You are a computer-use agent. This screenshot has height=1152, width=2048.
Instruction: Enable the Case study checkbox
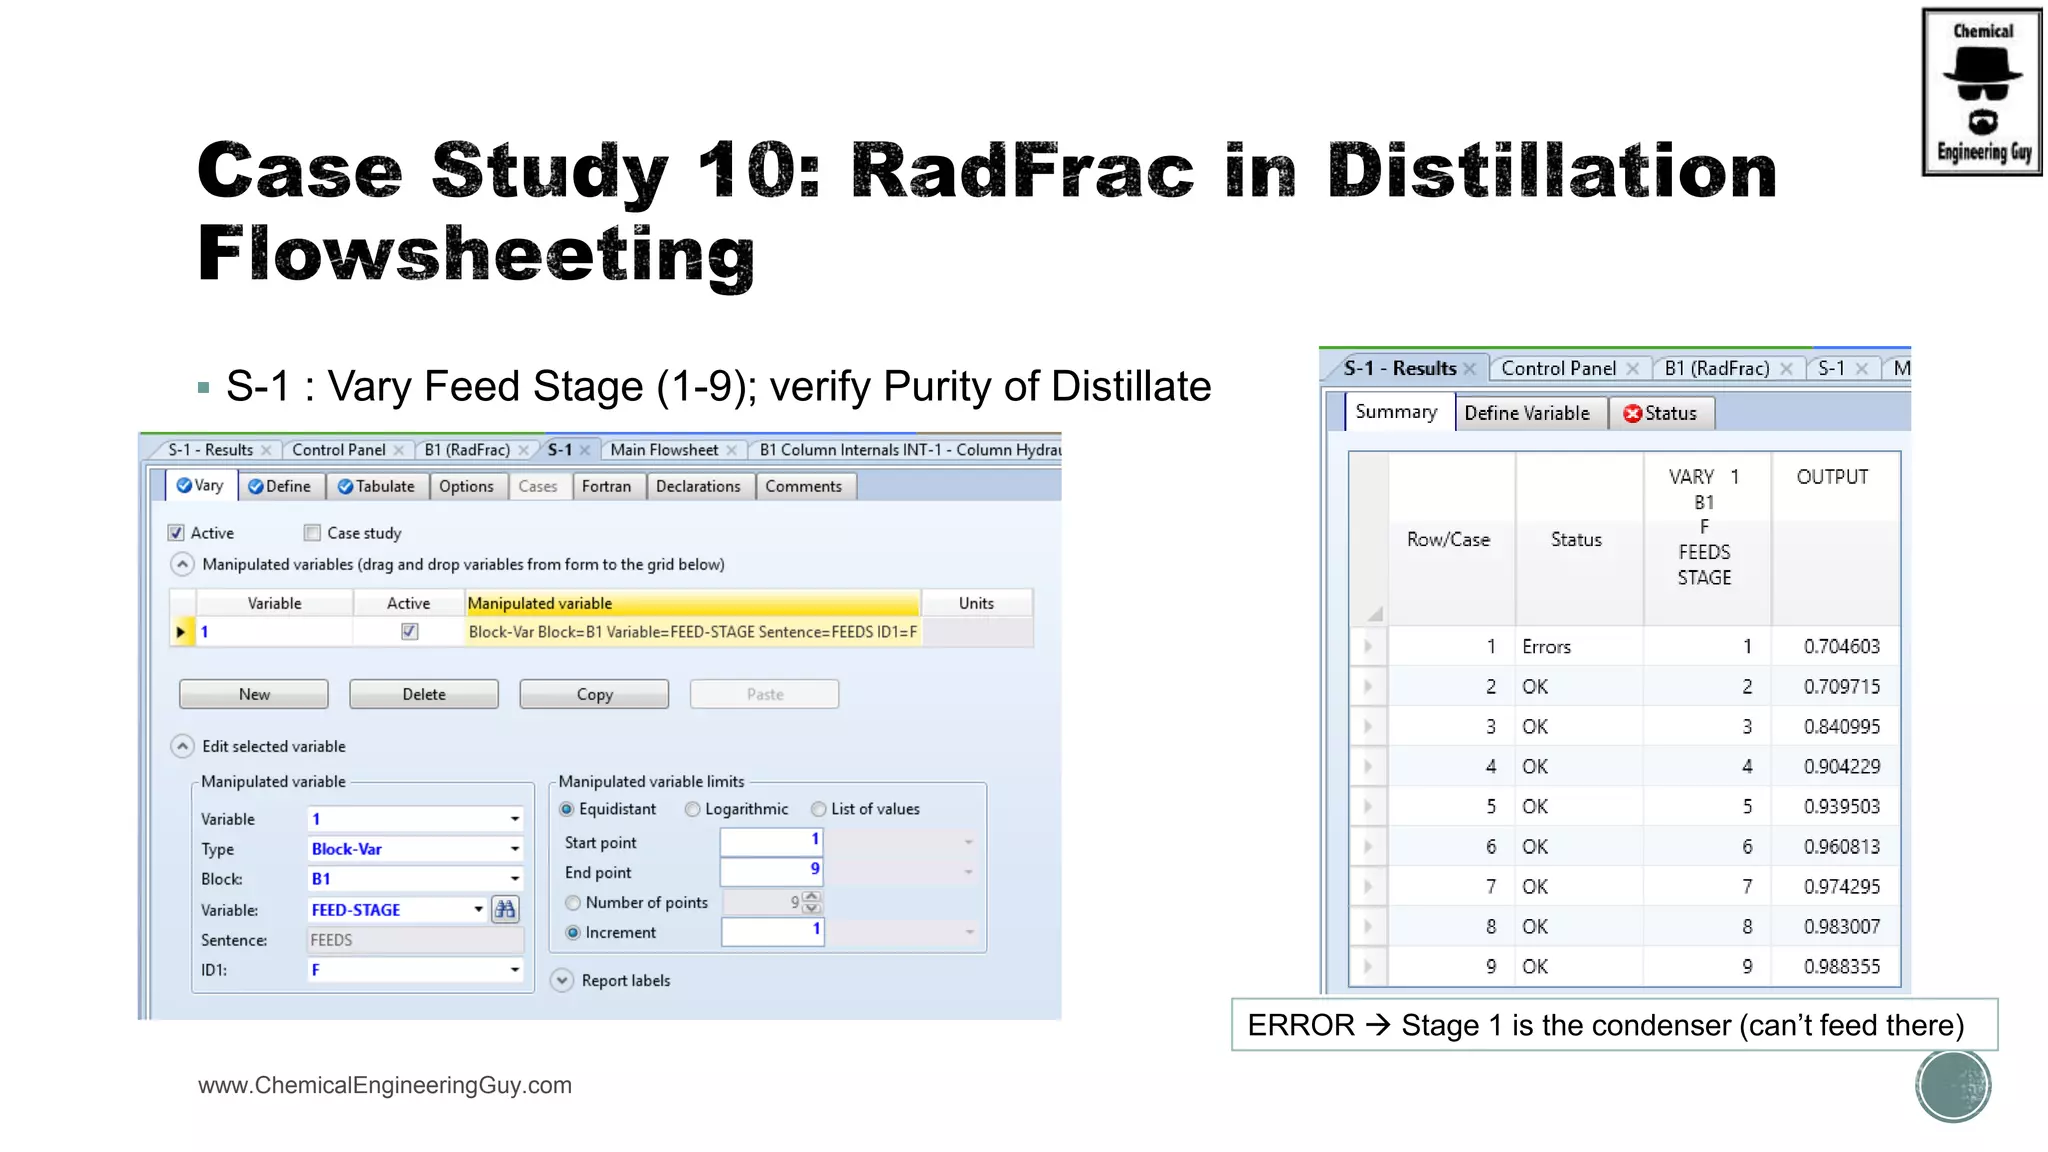click(x=313, y=533)
